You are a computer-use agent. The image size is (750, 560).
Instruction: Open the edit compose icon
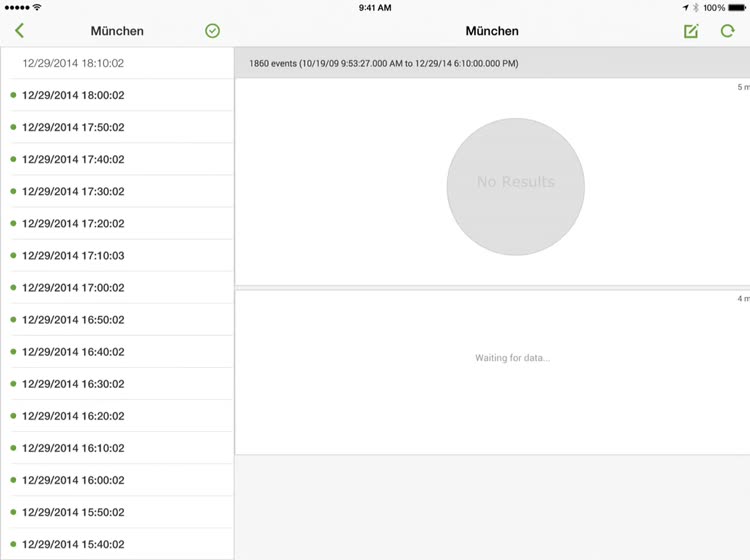pyautogui.click(x=691, y=31)
